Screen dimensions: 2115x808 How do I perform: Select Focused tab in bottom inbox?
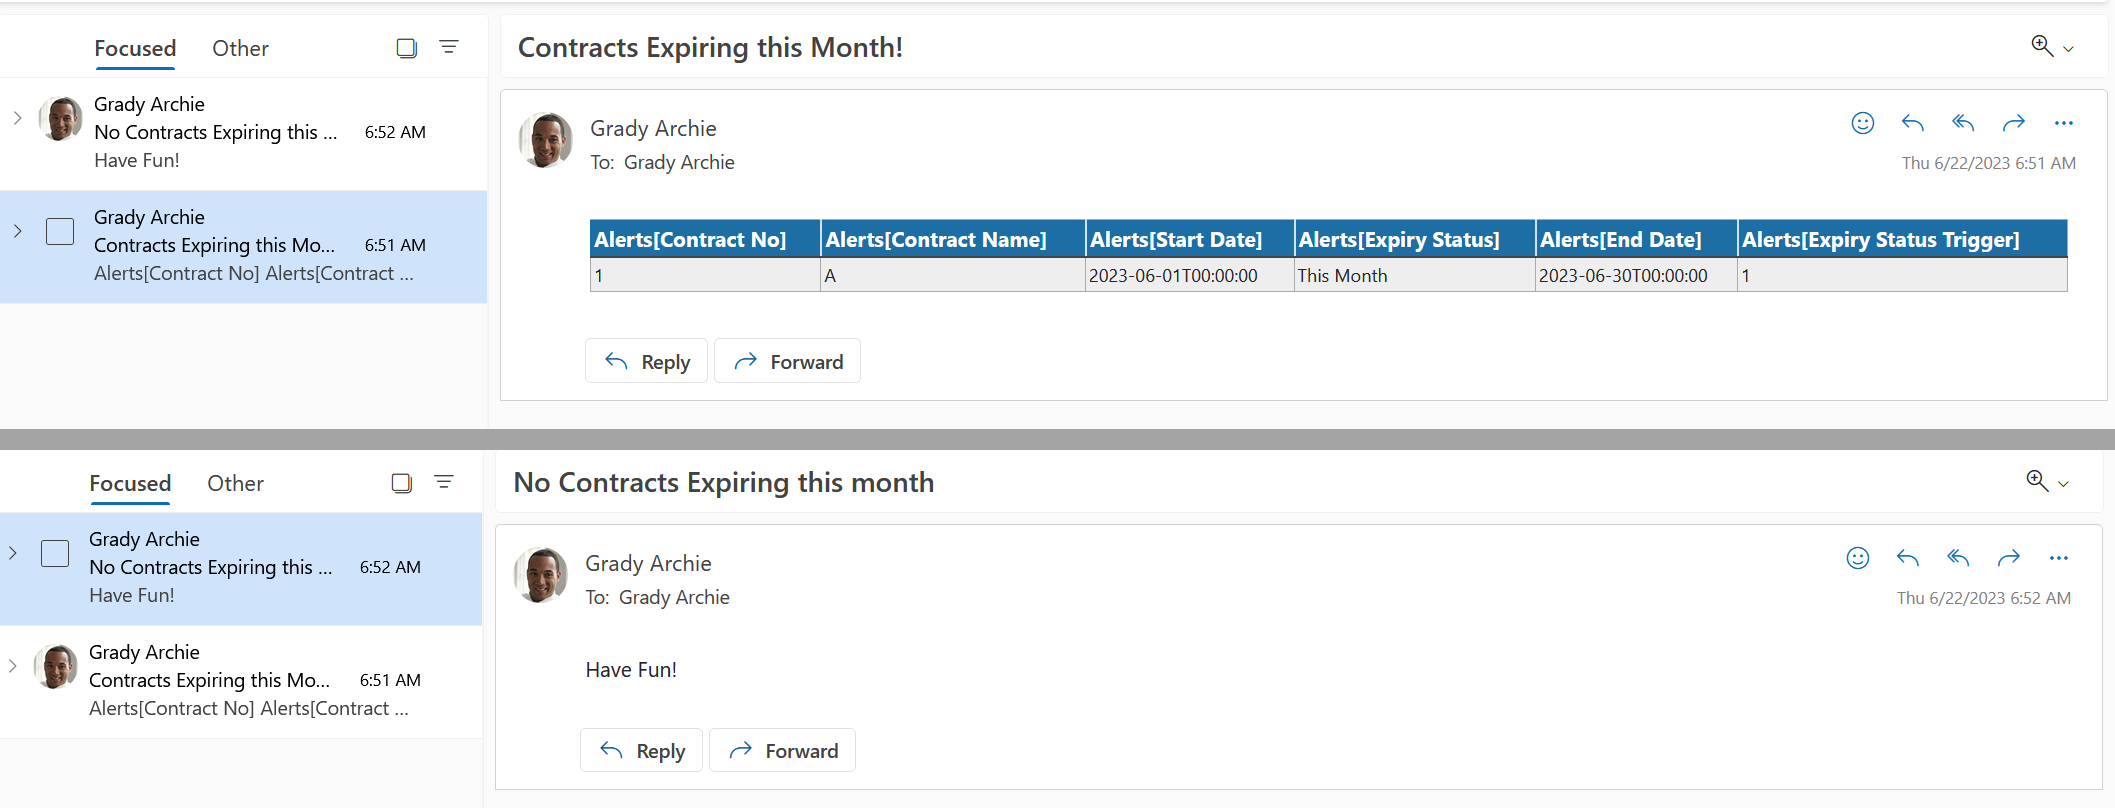(130, 483)
